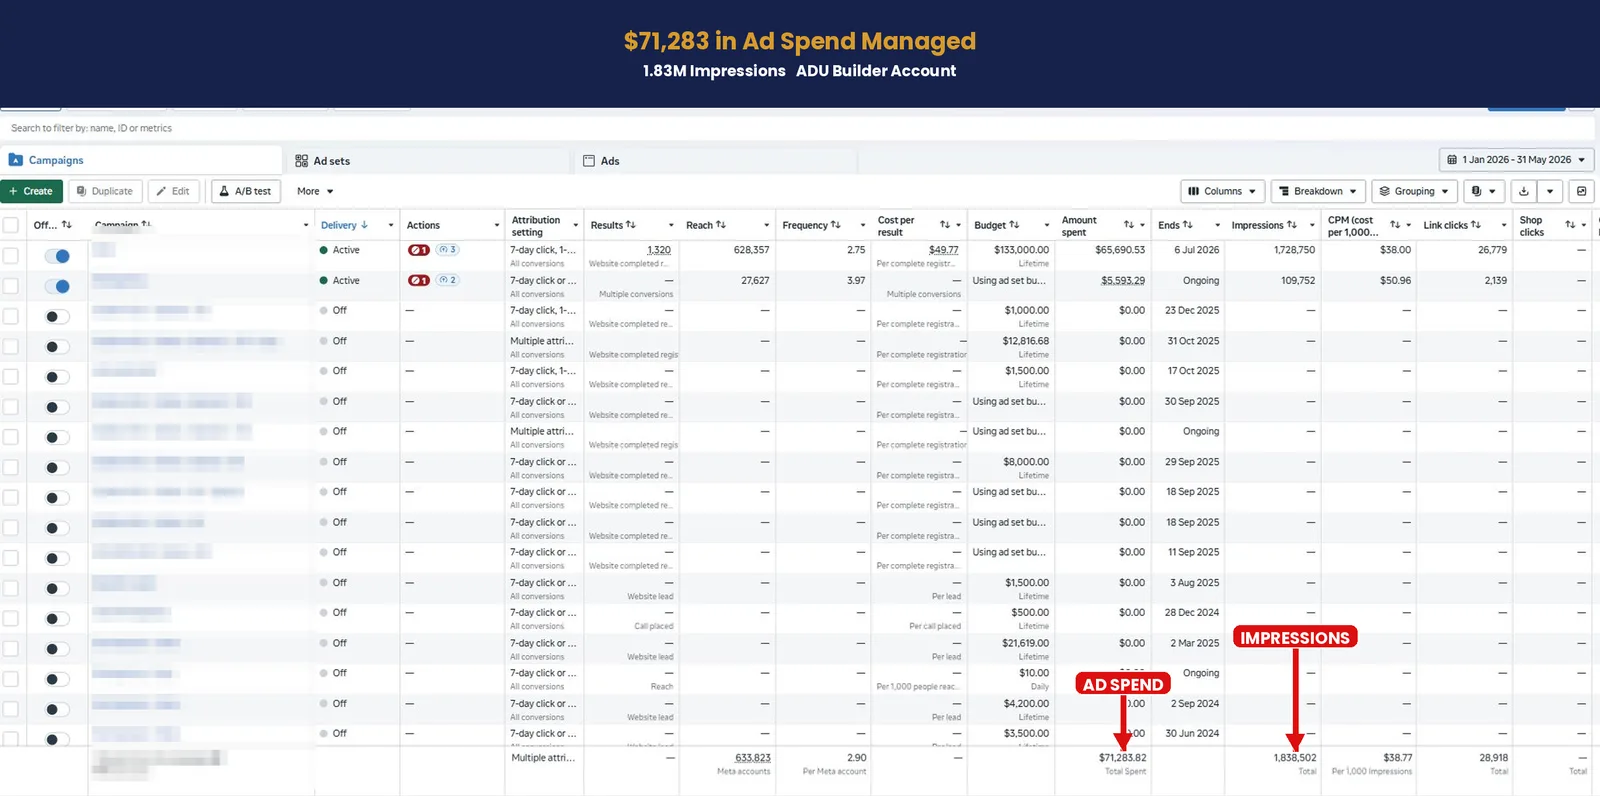This screenshot has height=796, width=1600.
Task: Click red rejected-ads badge in first Active row
Action: pos(418,250)
